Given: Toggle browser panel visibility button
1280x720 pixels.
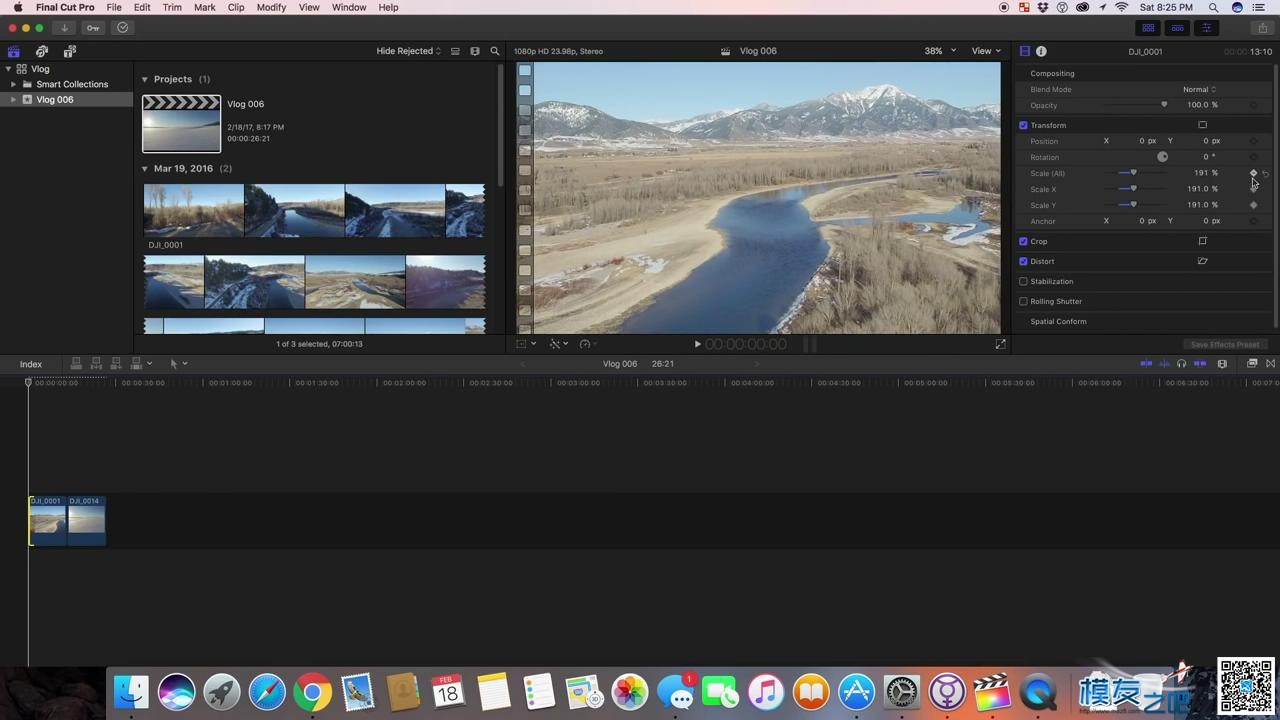Looking at the screenshot, I should [x=1148, y=28].
